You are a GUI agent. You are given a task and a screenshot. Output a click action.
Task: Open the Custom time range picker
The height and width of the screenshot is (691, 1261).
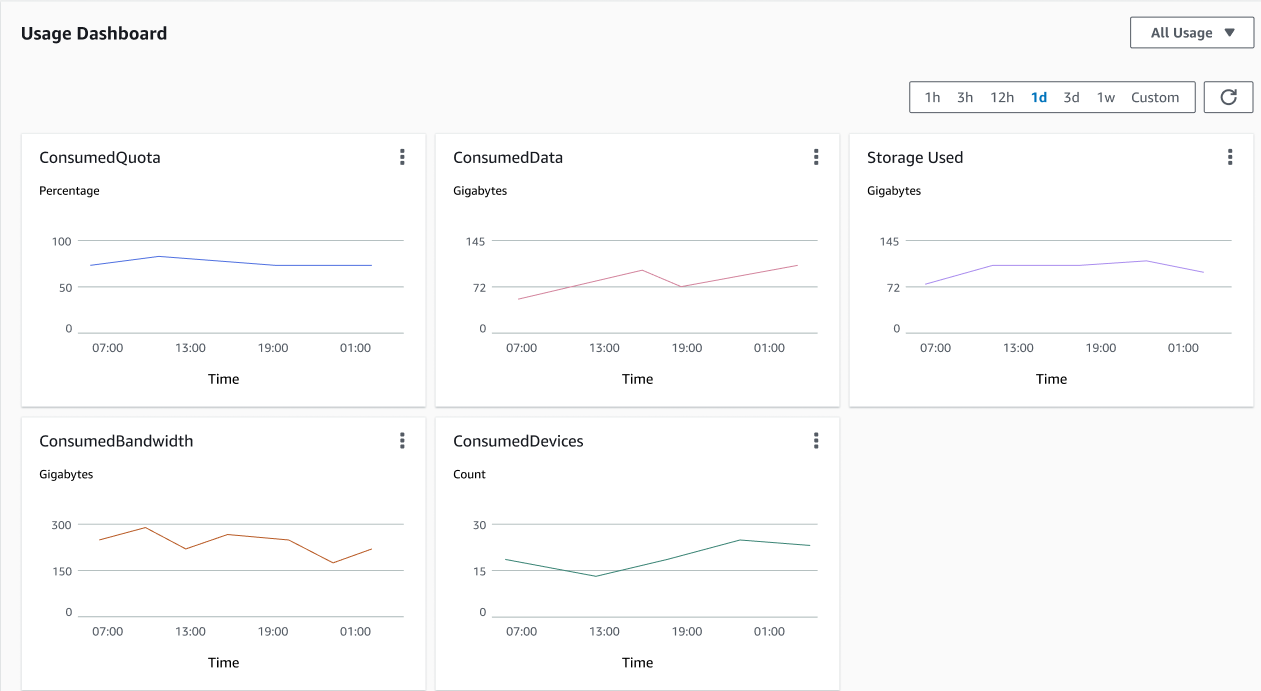tap(1155, 97)
